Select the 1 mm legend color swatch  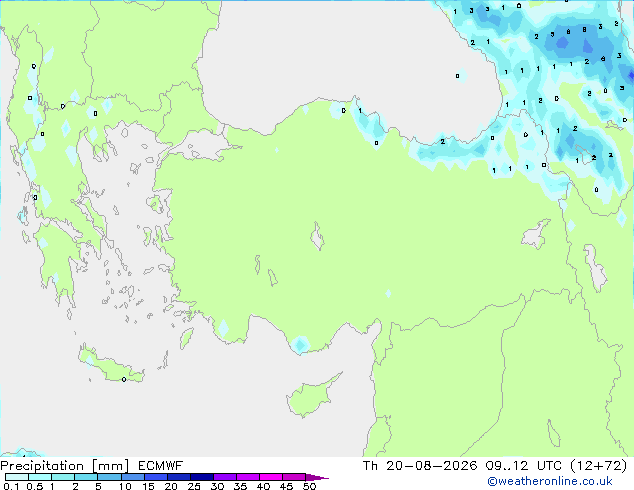63,477
